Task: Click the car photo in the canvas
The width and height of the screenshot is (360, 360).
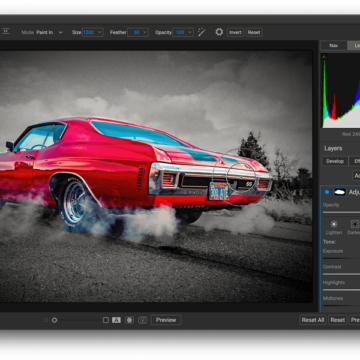Action: pyautogui.click(x=156, y=176)
